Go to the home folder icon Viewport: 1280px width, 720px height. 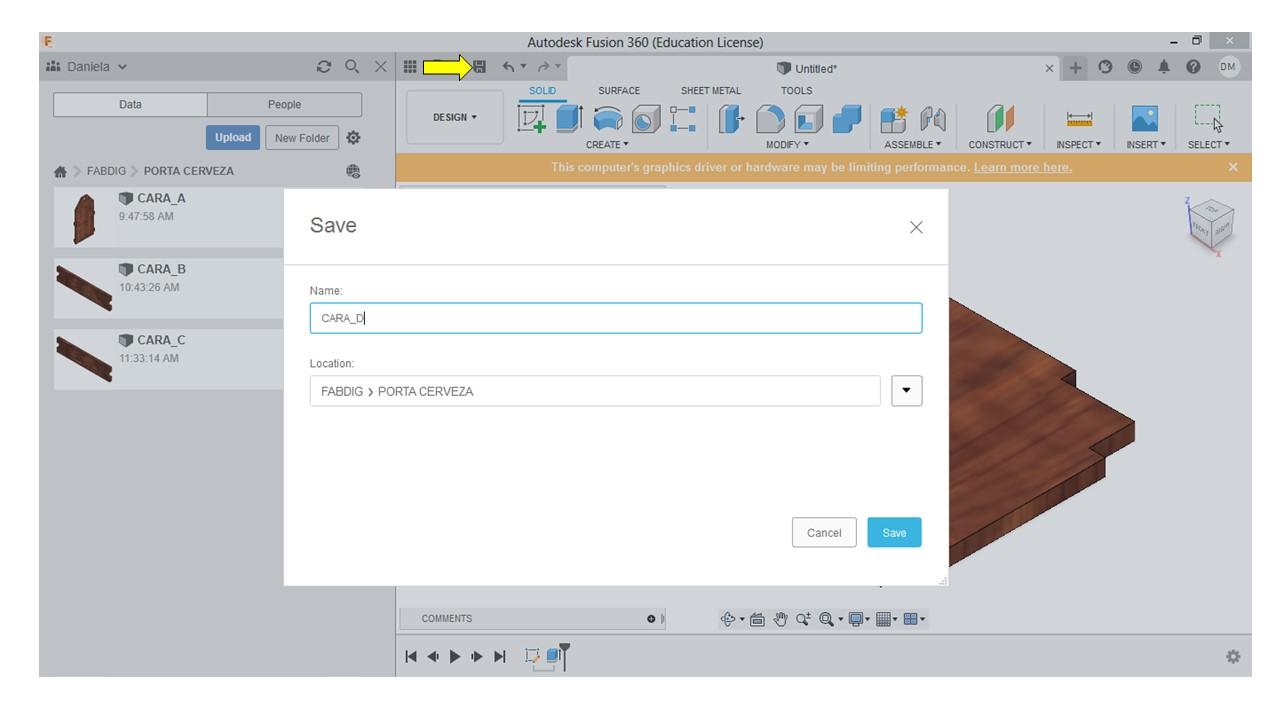tap(62, 171)
